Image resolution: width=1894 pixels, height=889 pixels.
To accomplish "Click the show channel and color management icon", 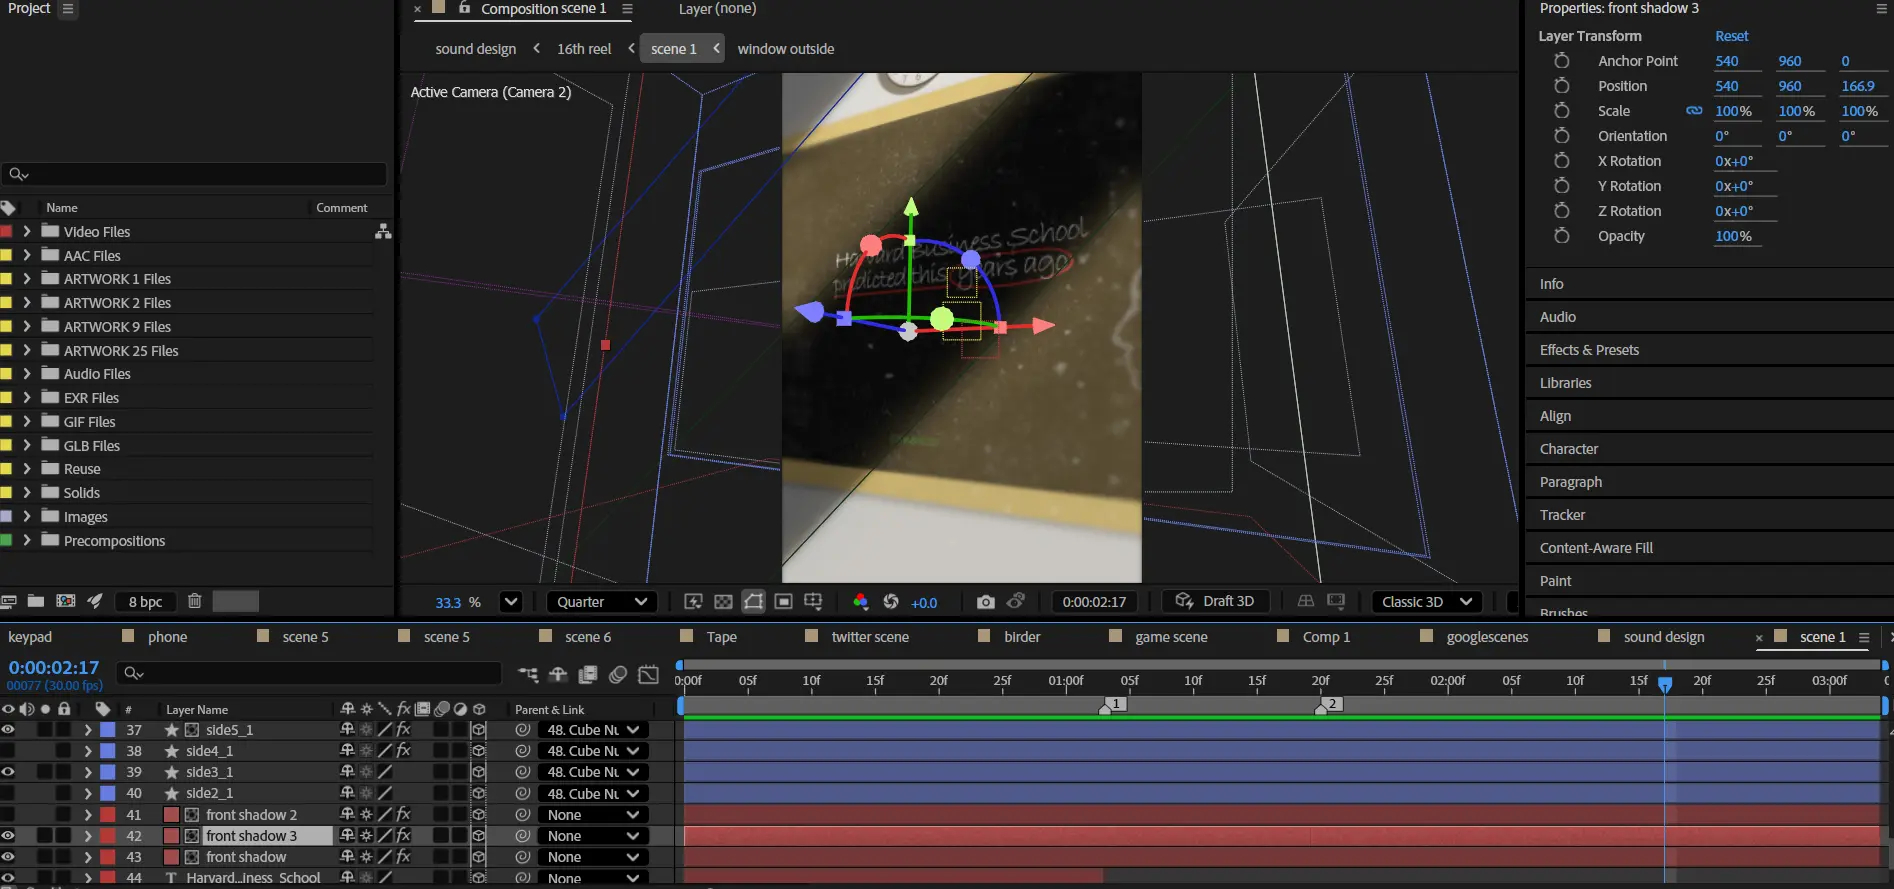I will click(860, 602).
